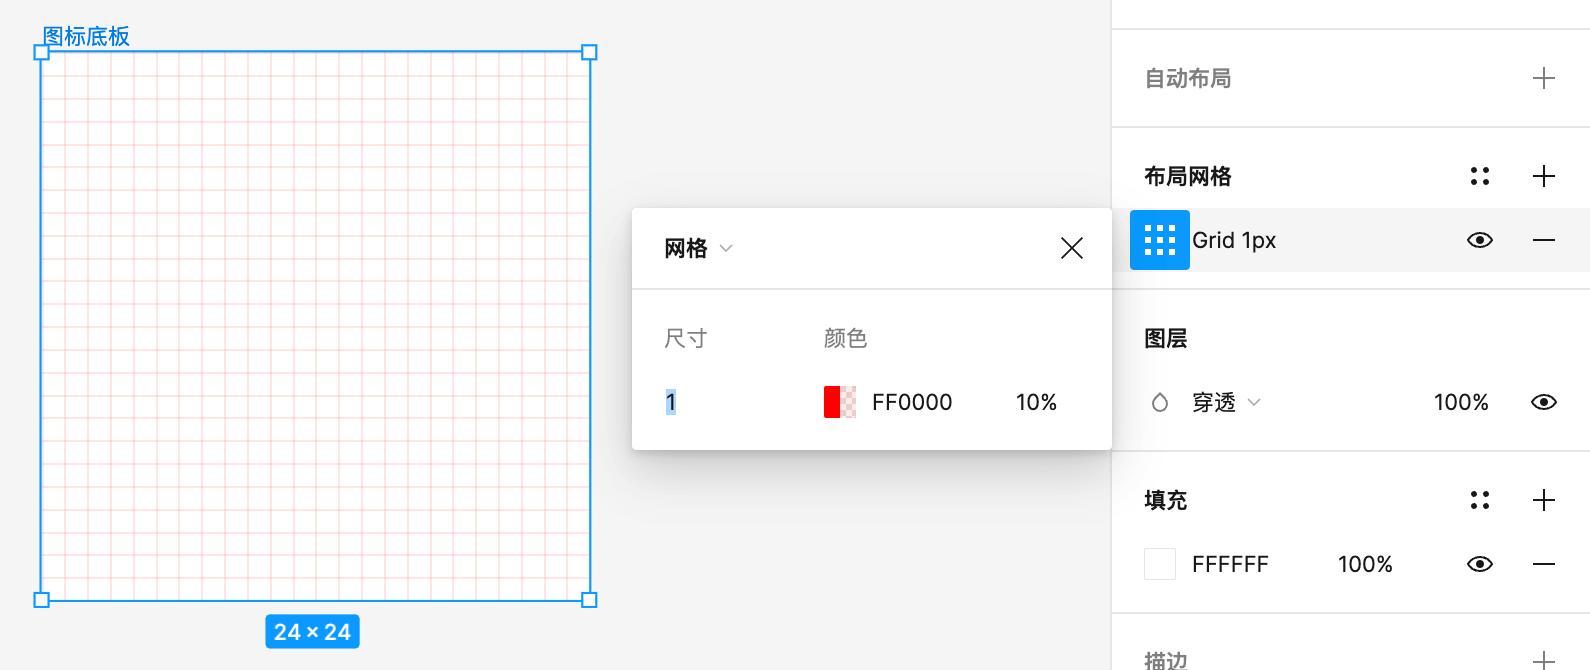Screen dimensions: 1590x670
Task: Select the 图层 panel section
Action: pos(1166,338)
